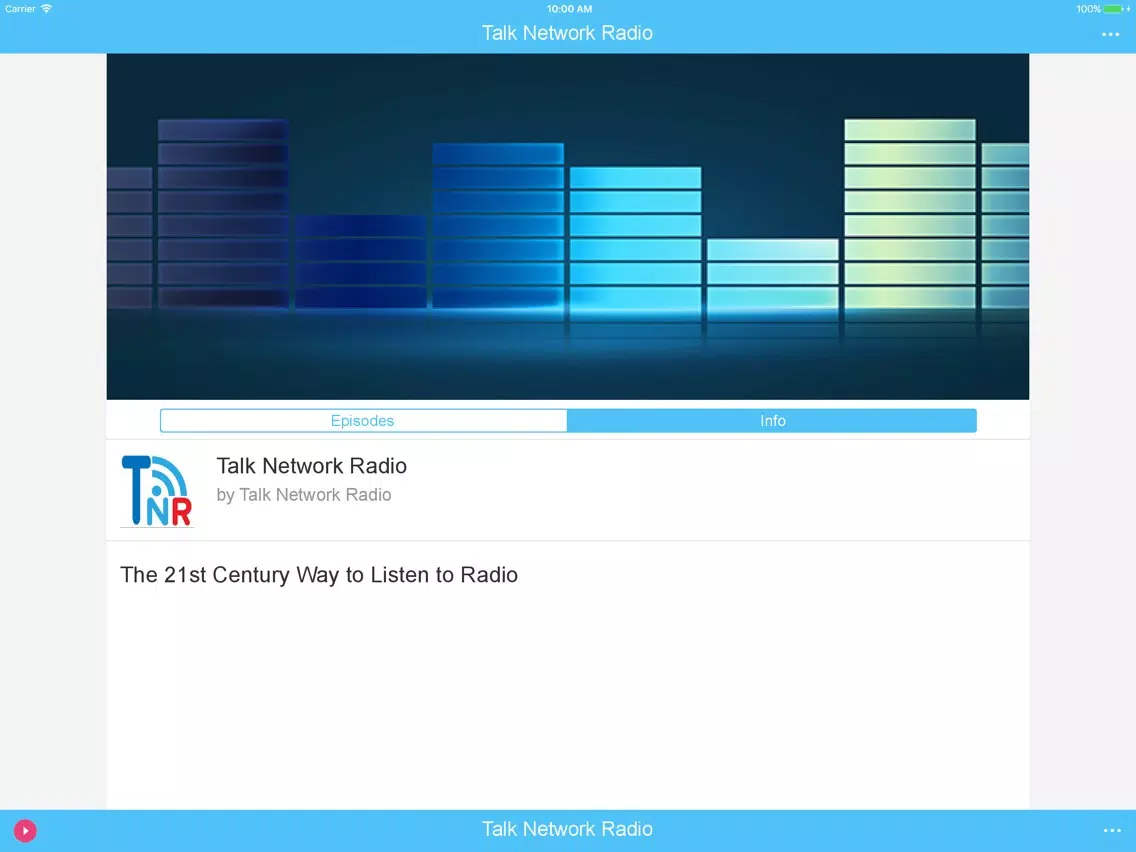
Task: Tap the 21st Century description text
Action: (319, 575)
